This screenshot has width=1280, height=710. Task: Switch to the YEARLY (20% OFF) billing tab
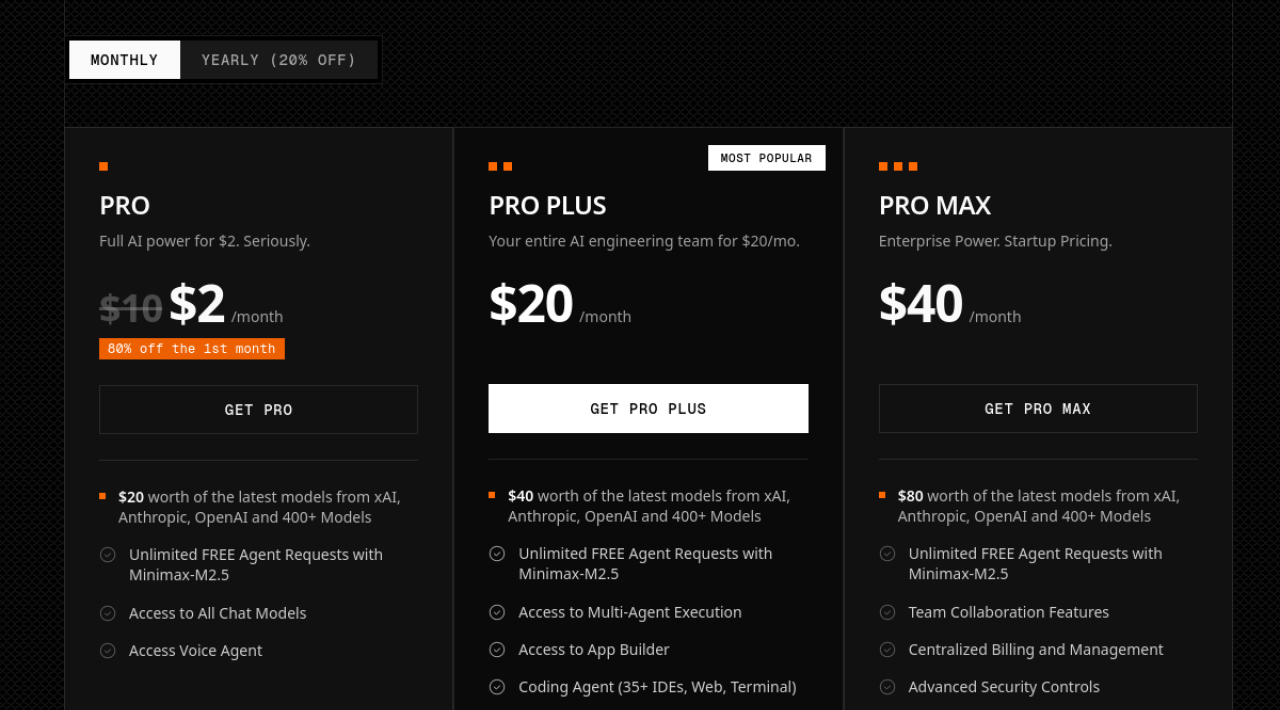[x=280, y=60]
